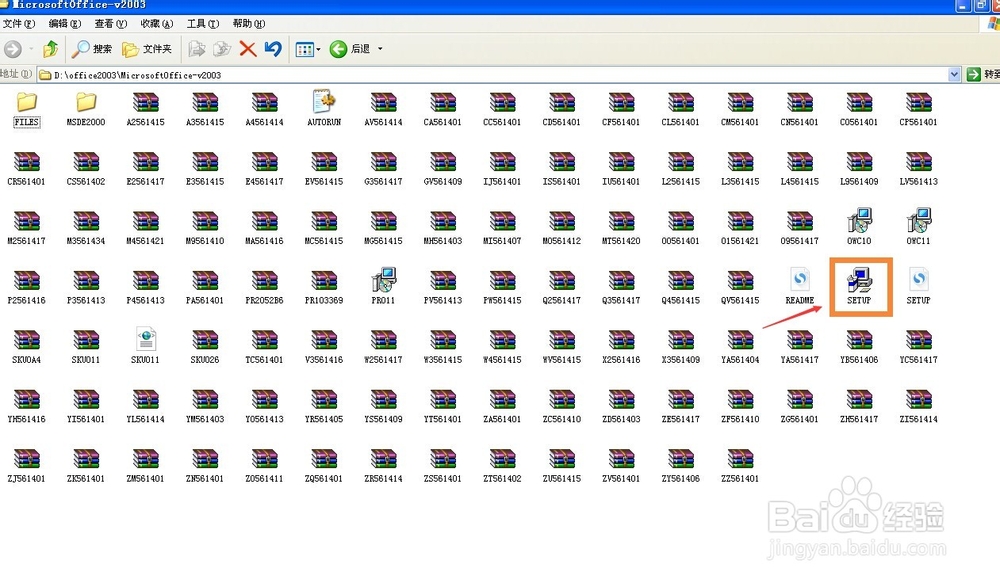Viewport: 1000px width, 583px height.
Task: Open the 帮助 menu
Action: (x=248, y=24)
